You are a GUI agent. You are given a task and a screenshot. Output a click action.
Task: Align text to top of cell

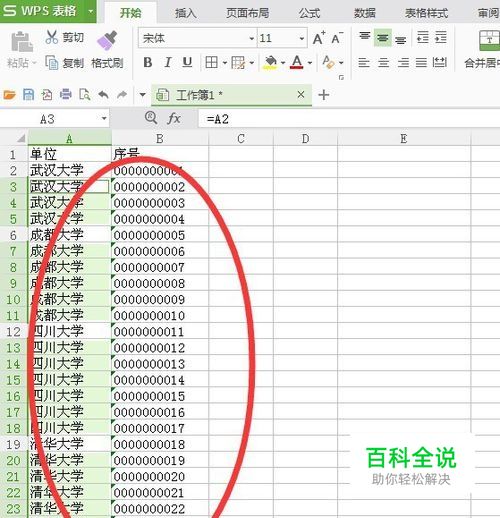[365, 36]
